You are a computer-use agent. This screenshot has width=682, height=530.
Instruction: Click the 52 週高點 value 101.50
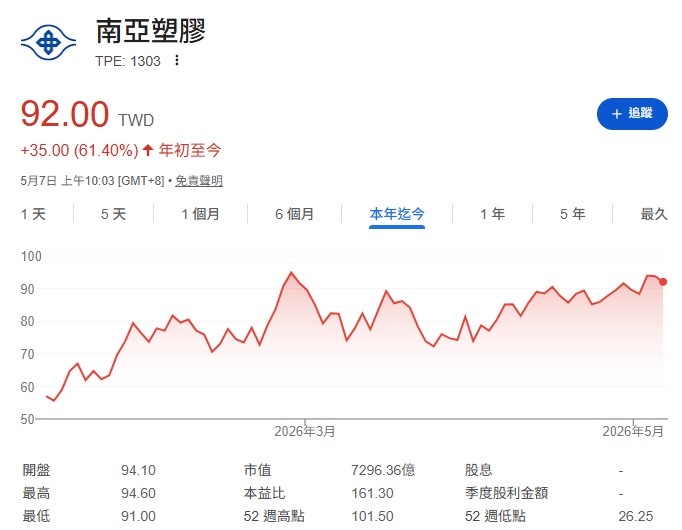372,516
